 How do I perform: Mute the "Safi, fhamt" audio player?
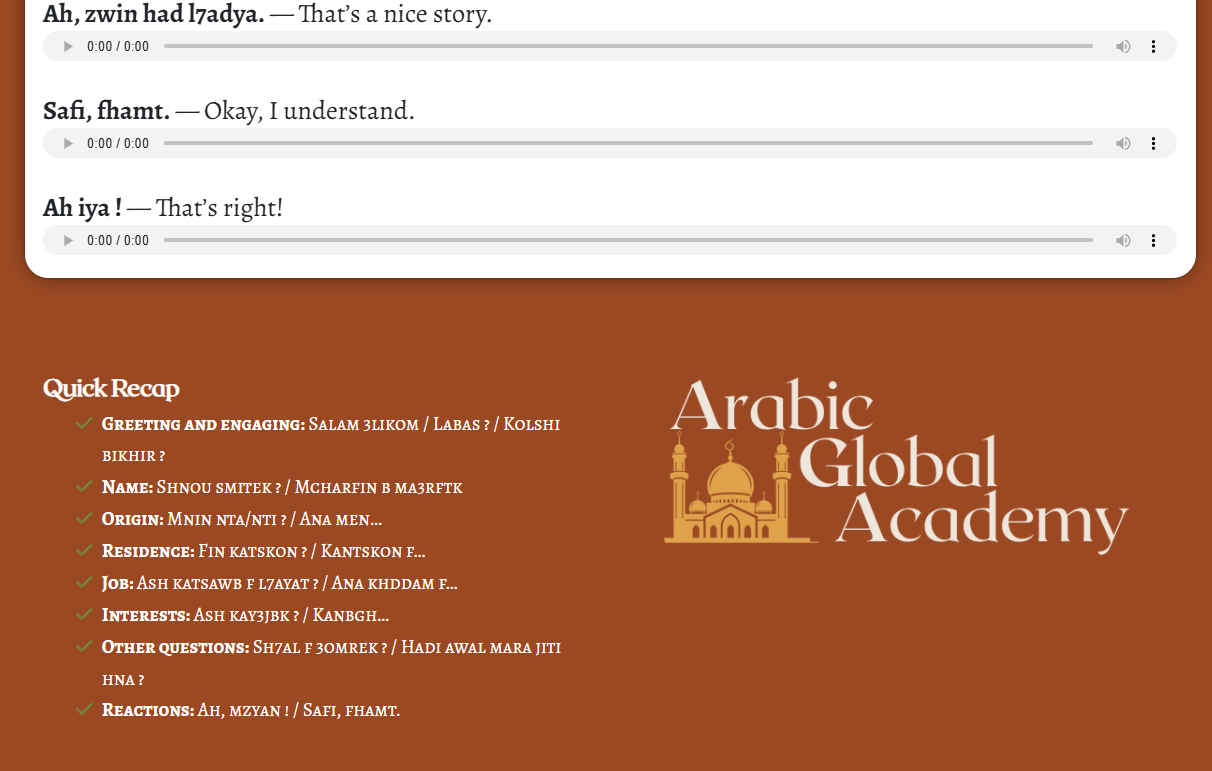pyautogui.click(x=1123, y=144)
